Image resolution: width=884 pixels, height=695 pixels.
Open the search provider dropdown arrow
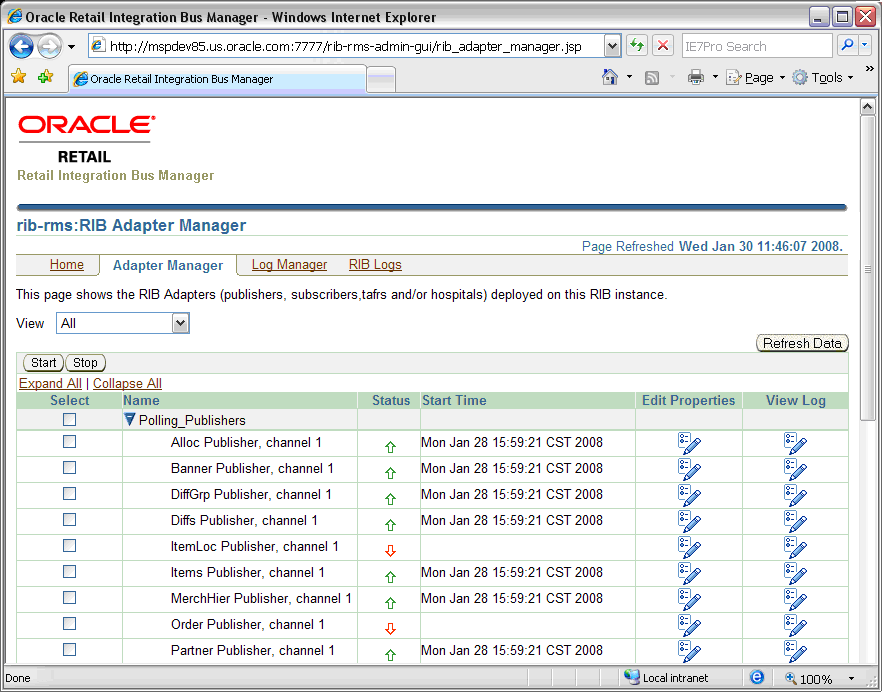(x=864, y=46)
